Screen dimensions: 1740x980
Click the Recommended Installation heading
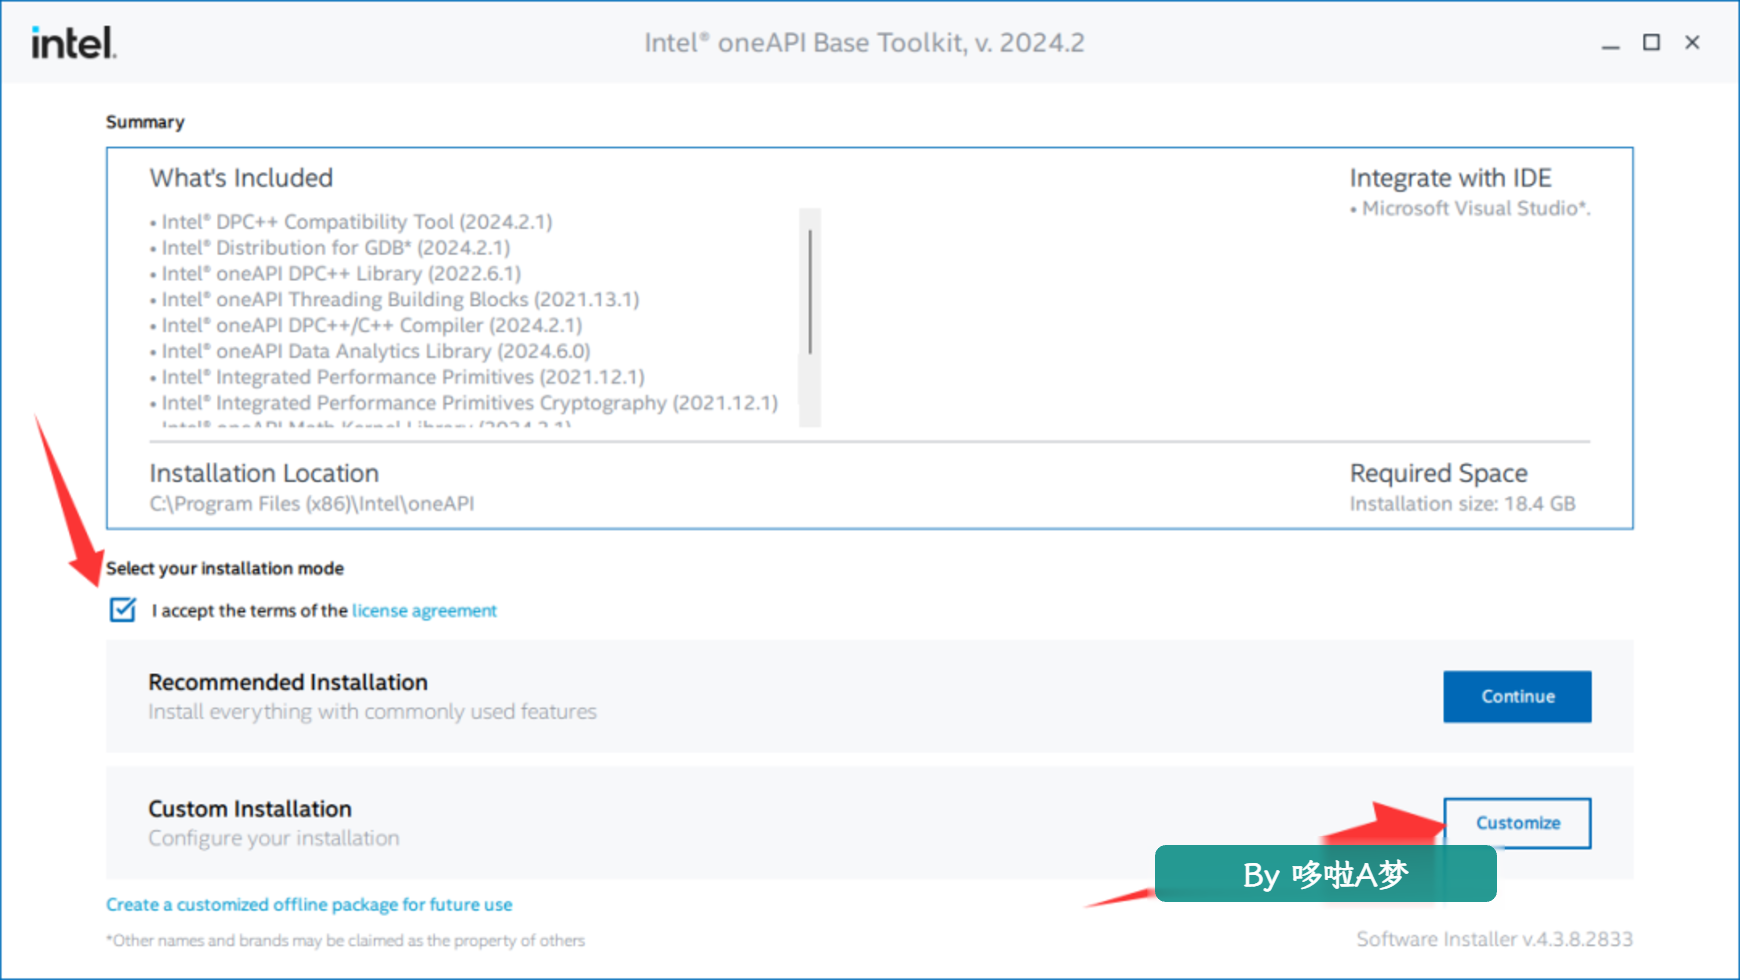(x=288, y=682)
